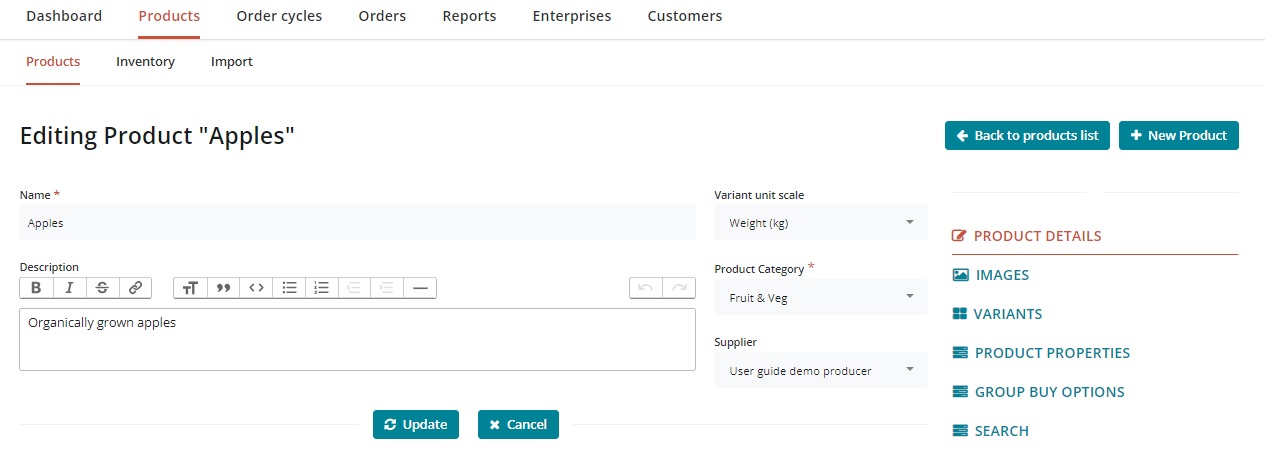Open the Supplier dropdown
The height and width of the screenshot is (463, 1265).
[821, 371]
